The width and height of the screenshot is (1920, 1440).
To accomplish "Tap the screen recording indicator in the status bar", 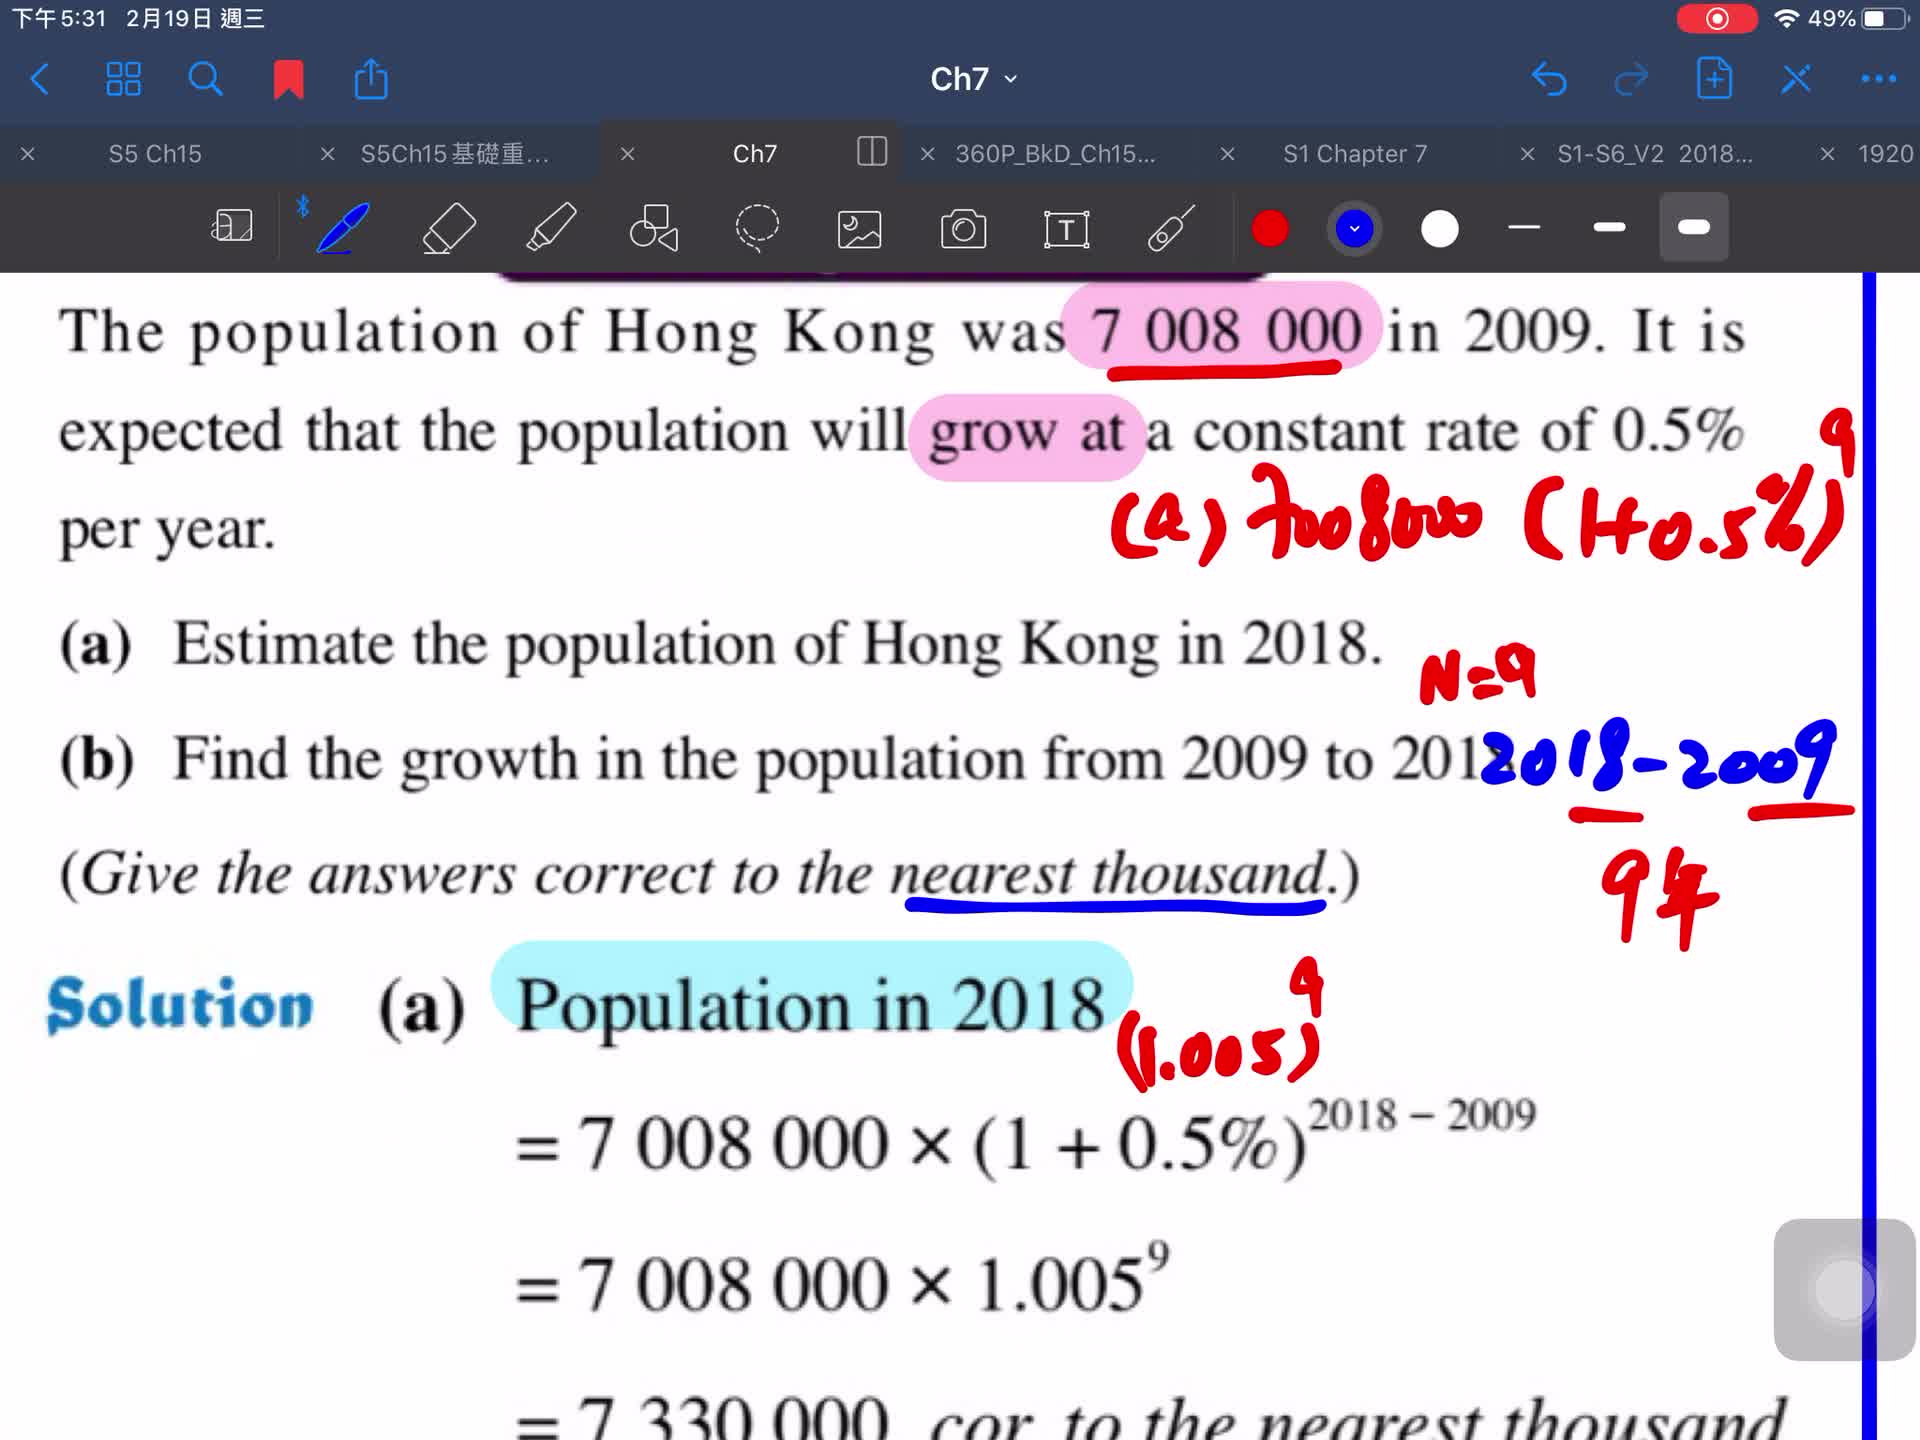I will click(x=1716, y=17).
